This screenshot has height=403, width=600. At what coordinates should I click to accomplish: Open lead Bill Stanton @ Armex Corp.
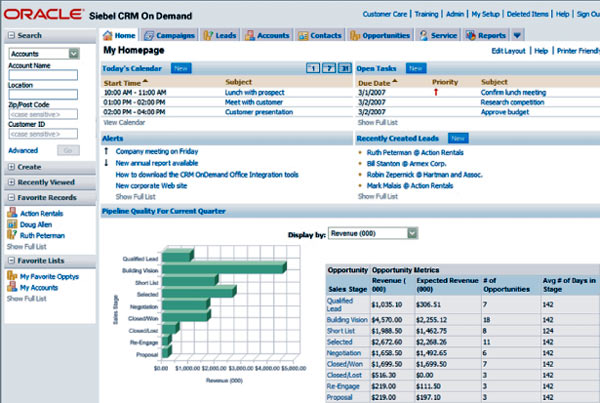click(x=406, y=163)
